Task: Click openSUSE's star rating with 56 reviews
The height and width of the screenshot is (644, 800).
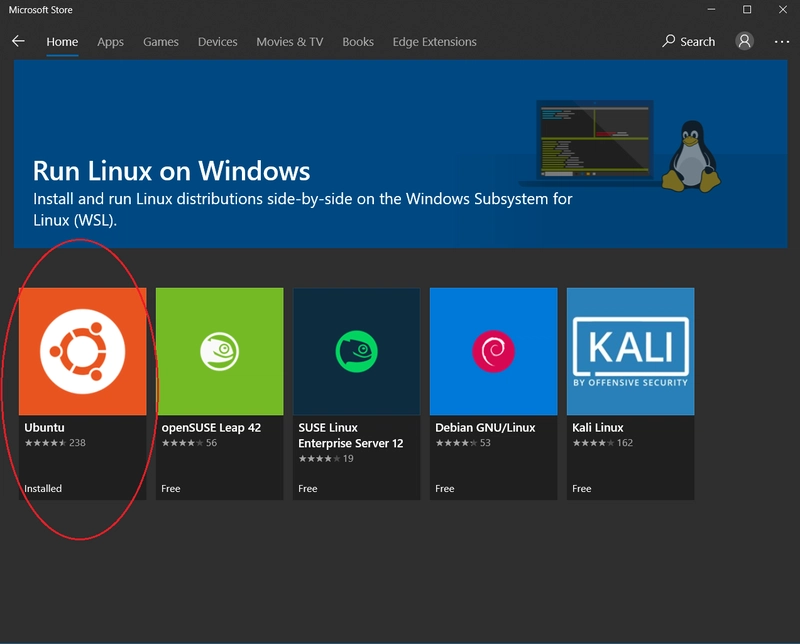Action: (x=189, y=442)
